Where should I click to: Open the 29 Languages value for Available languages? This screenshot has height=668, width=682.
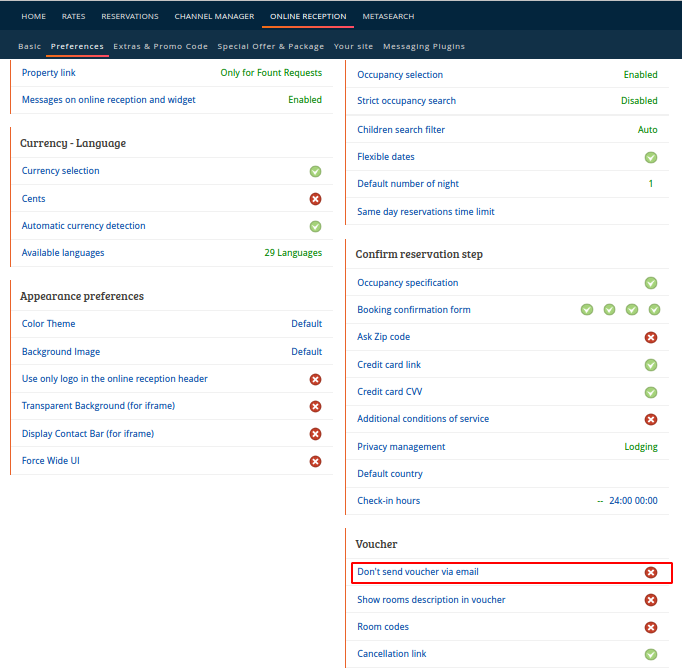coord(293,253)
